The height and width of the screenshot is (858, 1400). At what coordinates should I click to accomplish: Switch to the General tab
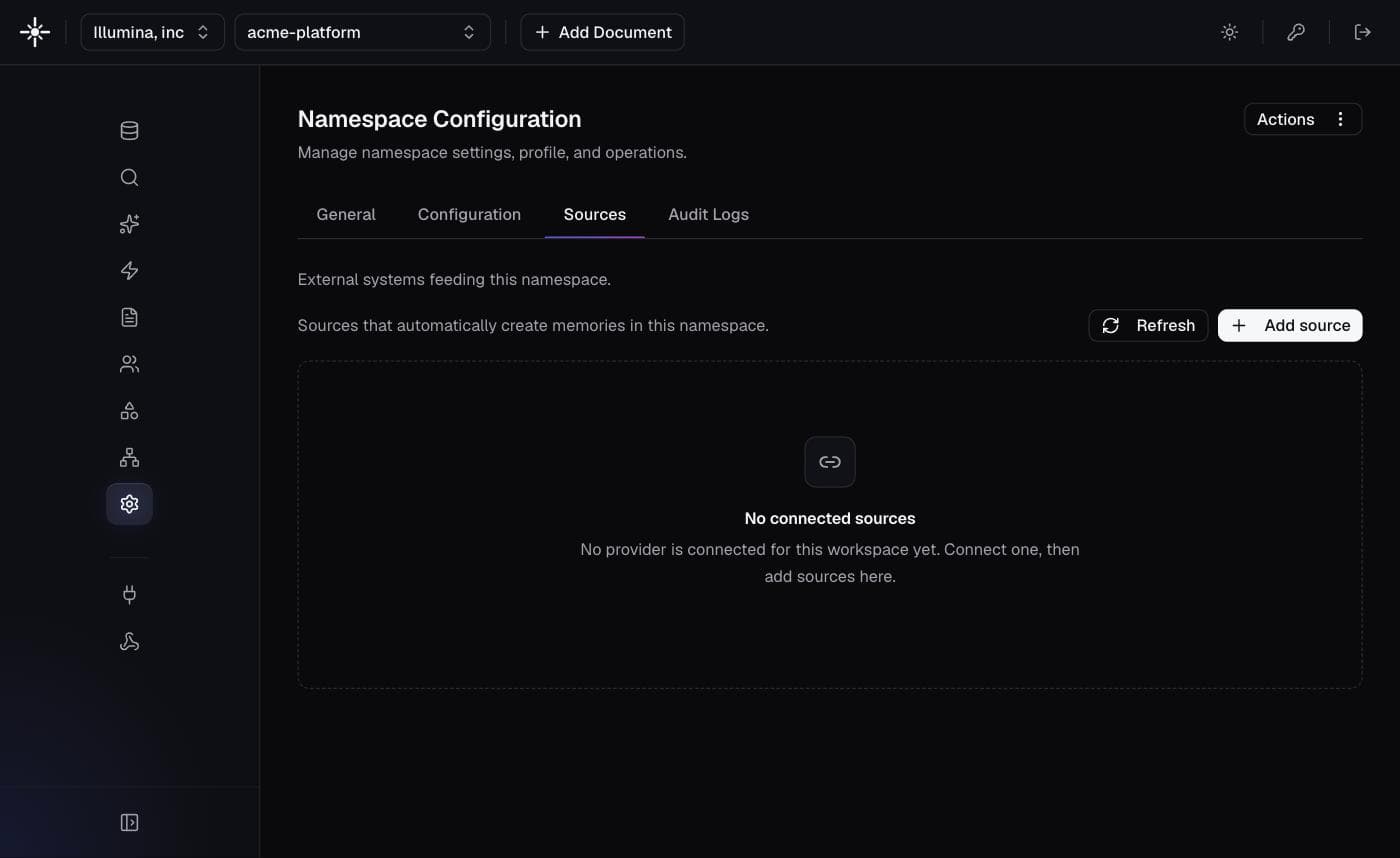click(x=346, y=214)
